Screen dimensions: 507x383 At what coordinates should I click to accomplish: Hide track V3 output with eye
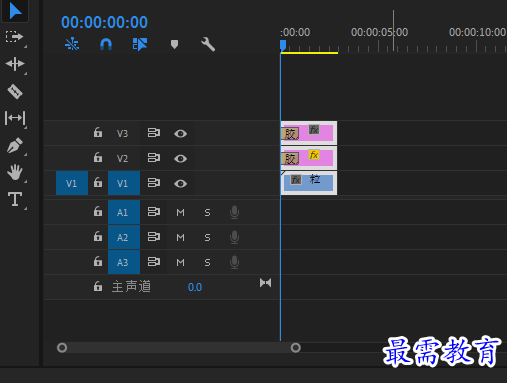click(x=180, y=134)
